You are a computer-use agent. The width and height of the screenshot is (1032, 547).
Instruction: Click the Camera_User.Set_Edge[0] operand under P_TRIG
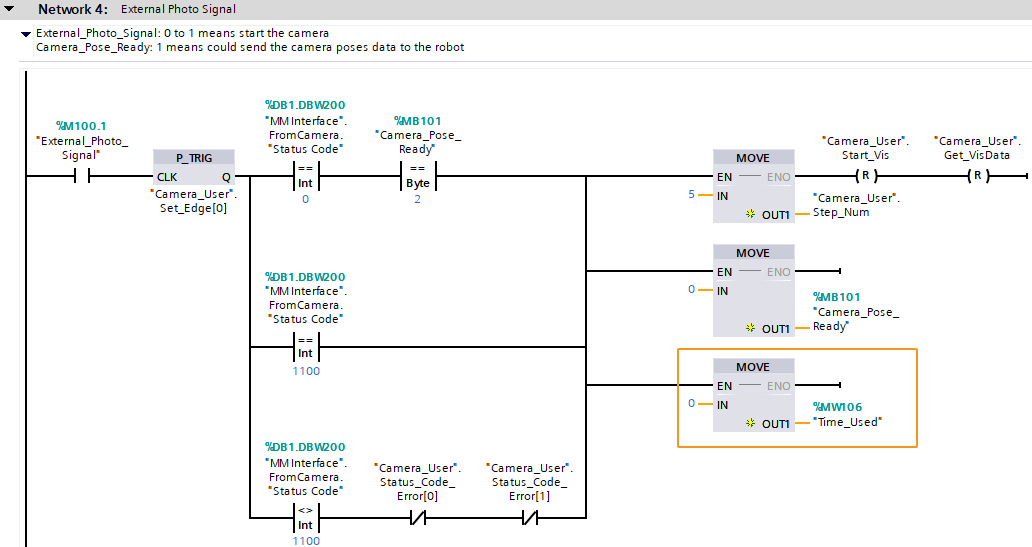pos(194,201)
